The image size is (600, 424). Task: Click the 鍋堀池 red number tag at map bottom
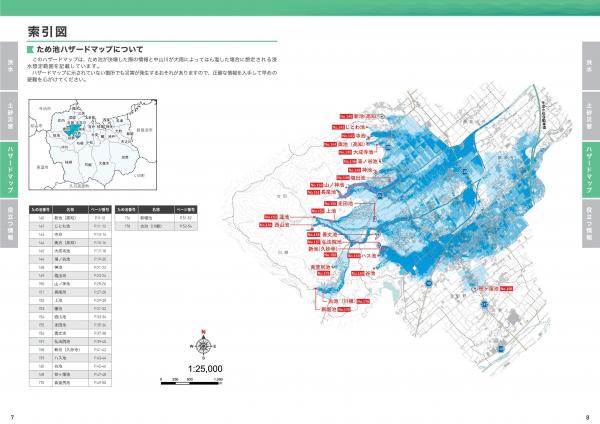coord(344,309)
